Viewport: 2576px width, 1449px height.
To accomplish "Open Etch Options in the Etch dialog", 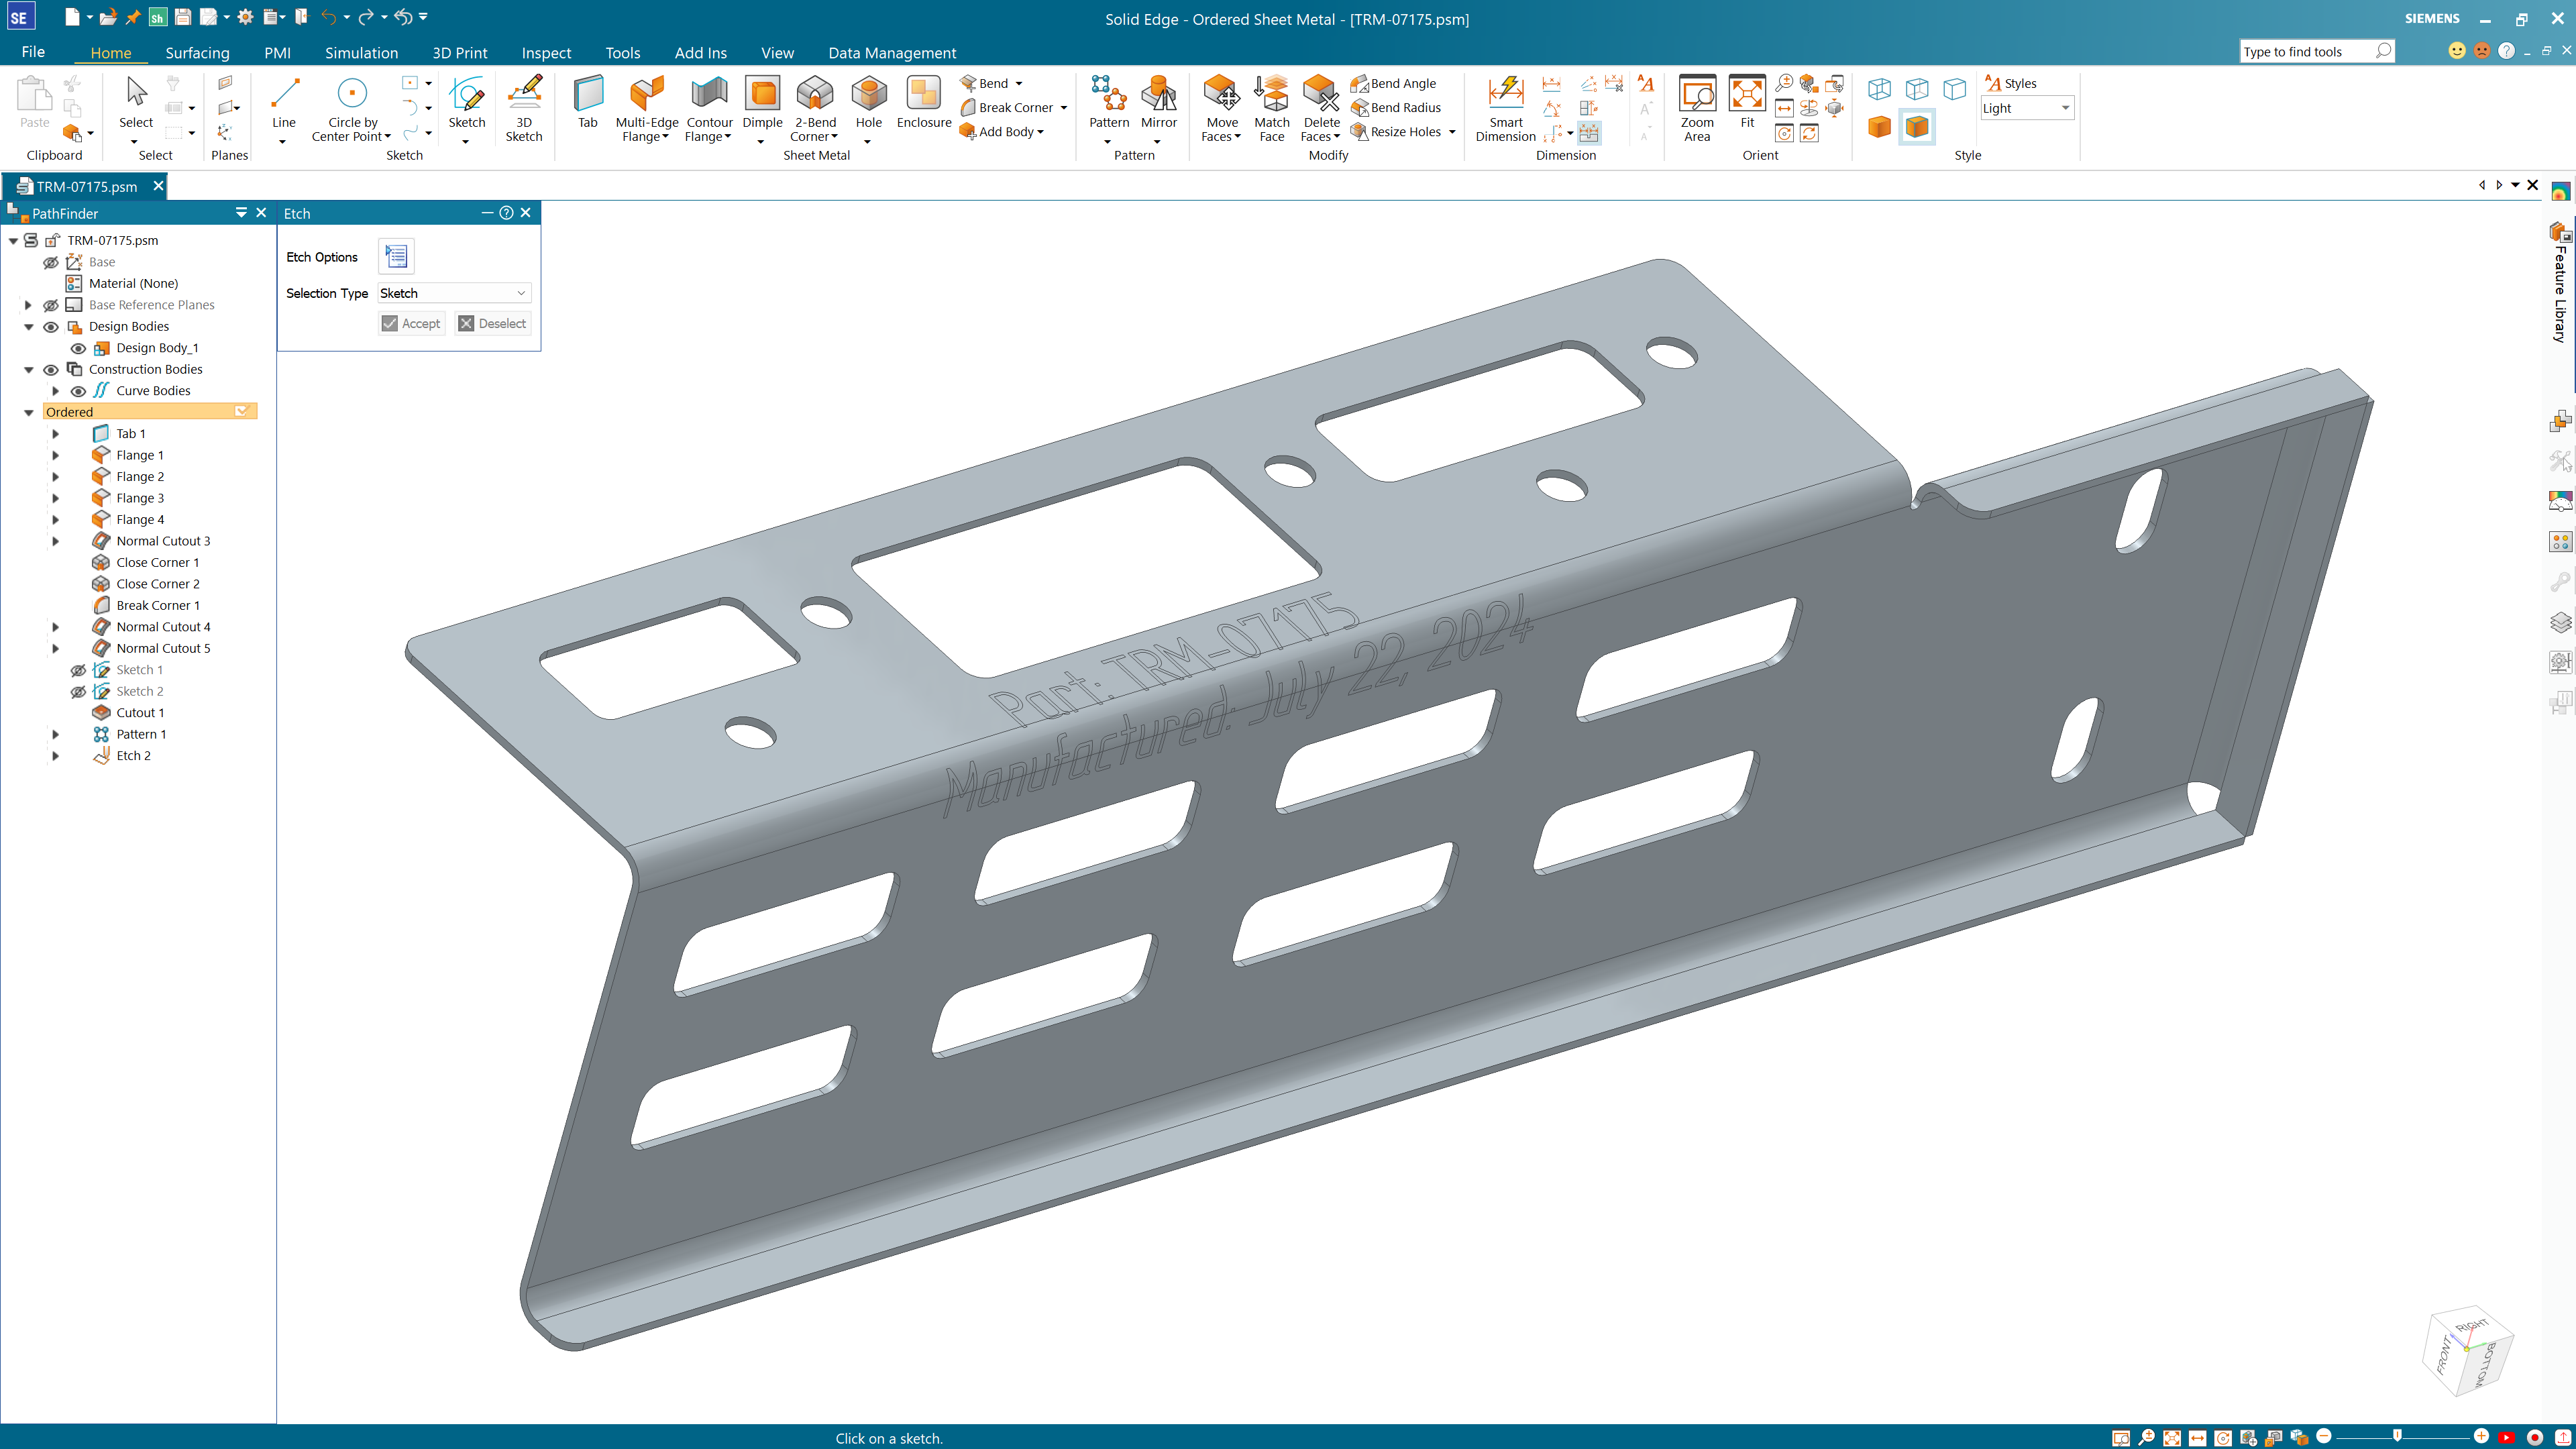I will point(396,256).
